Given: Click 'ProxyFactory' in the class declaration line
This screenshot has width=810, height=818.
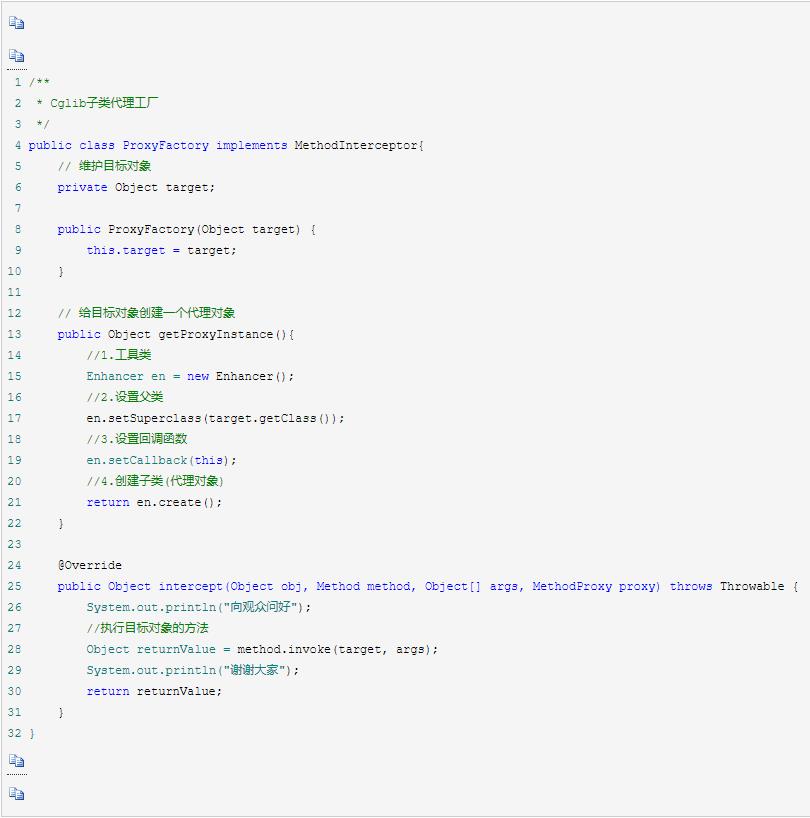Looking at the screenshot, I should click(x=165, y=145).
